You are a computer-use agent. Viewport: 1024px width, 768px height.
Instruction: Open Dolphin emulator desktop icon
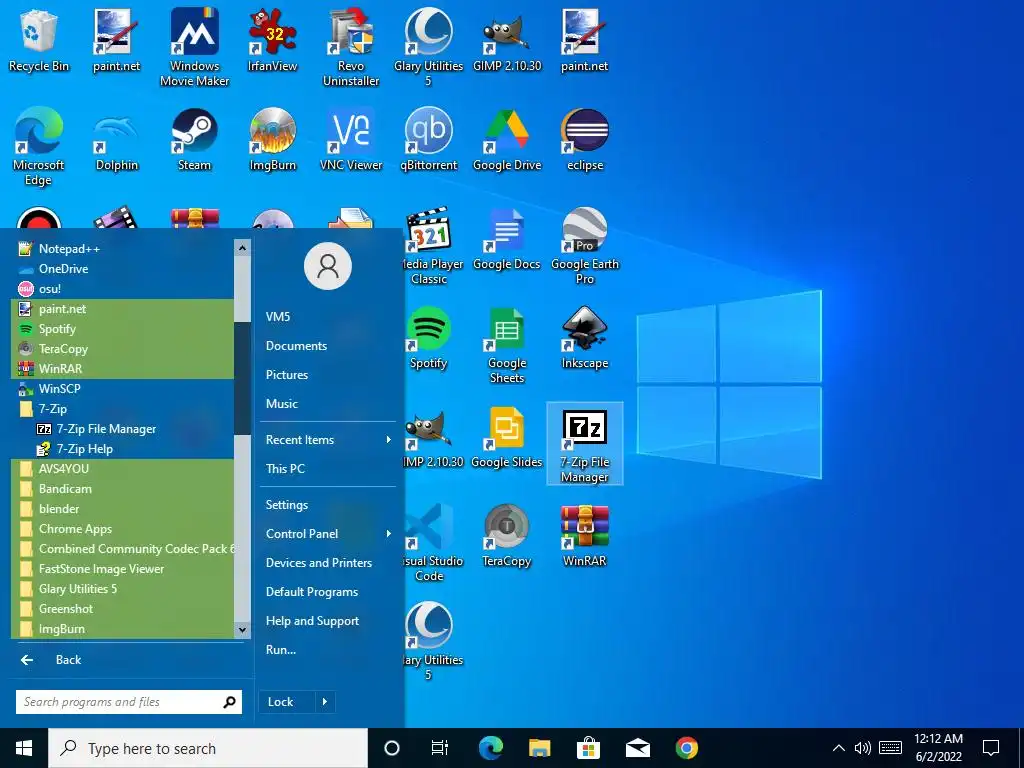click(x=116, y=140)
